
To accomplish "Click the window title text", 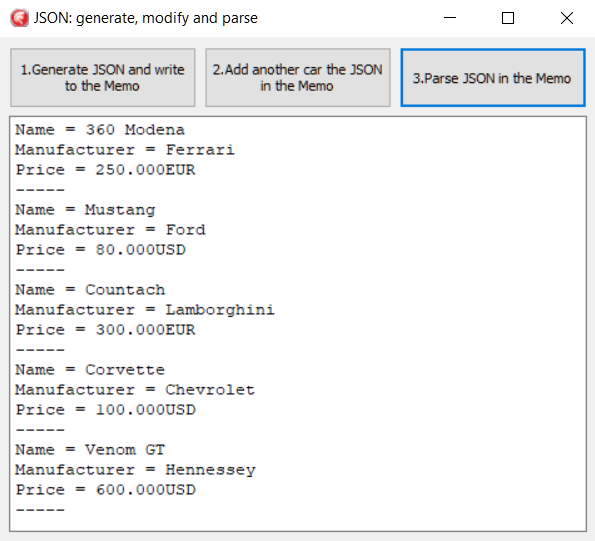I will click(146, 18).
